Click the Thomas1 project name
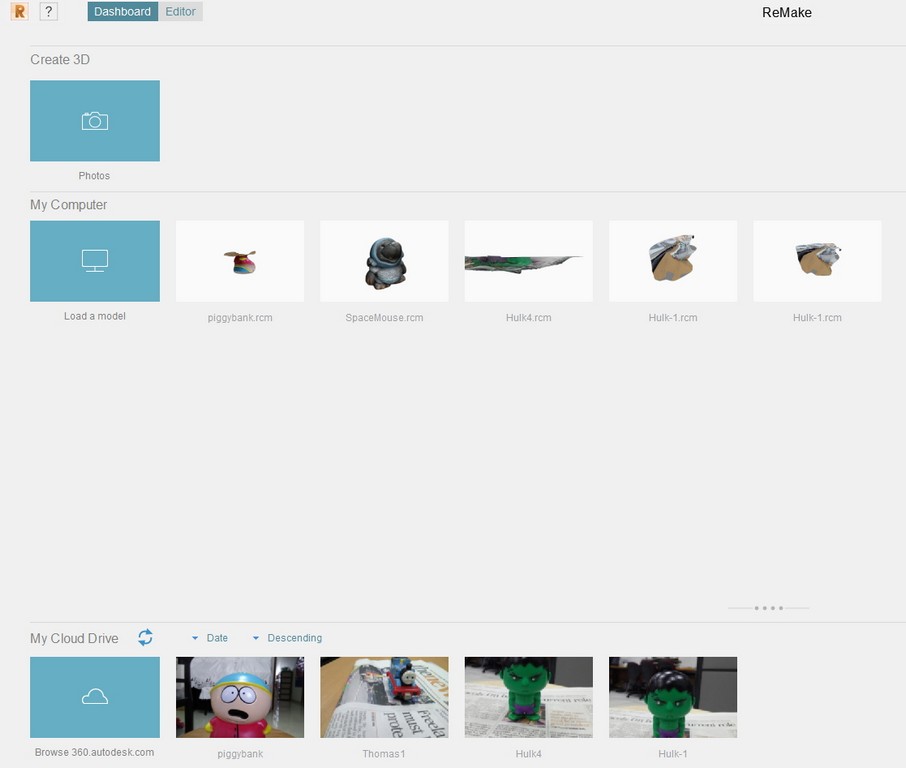Screen dimensions: 906x768 [x=384, y=754]
